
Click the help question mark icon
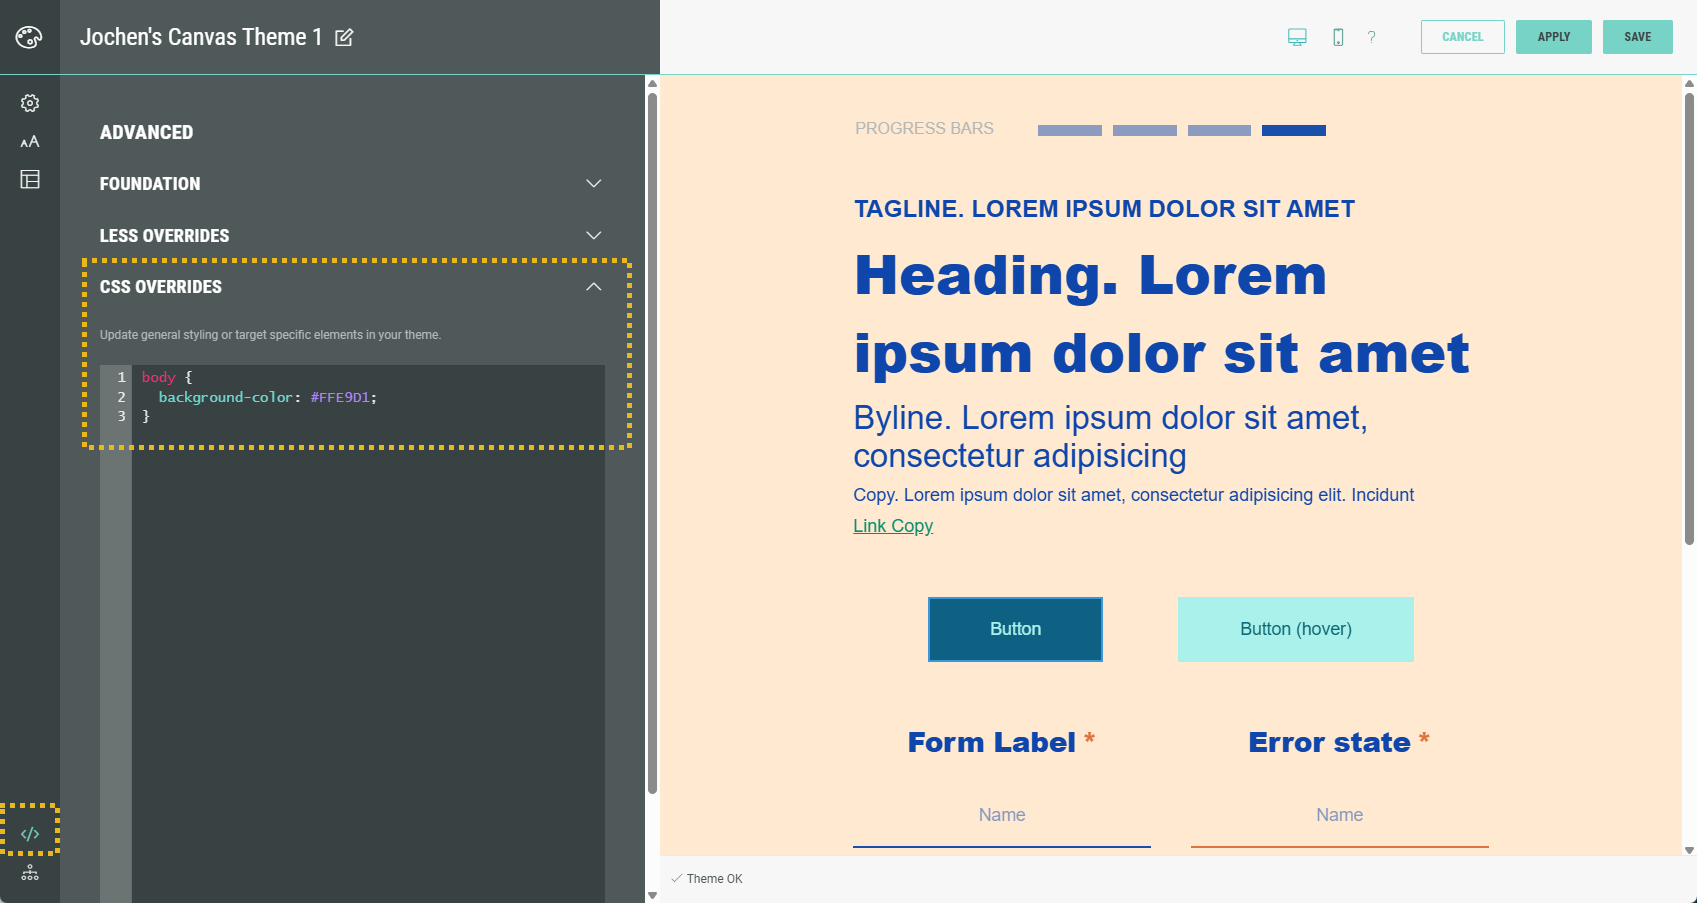pyautogui.click(x=1371, y=37)
